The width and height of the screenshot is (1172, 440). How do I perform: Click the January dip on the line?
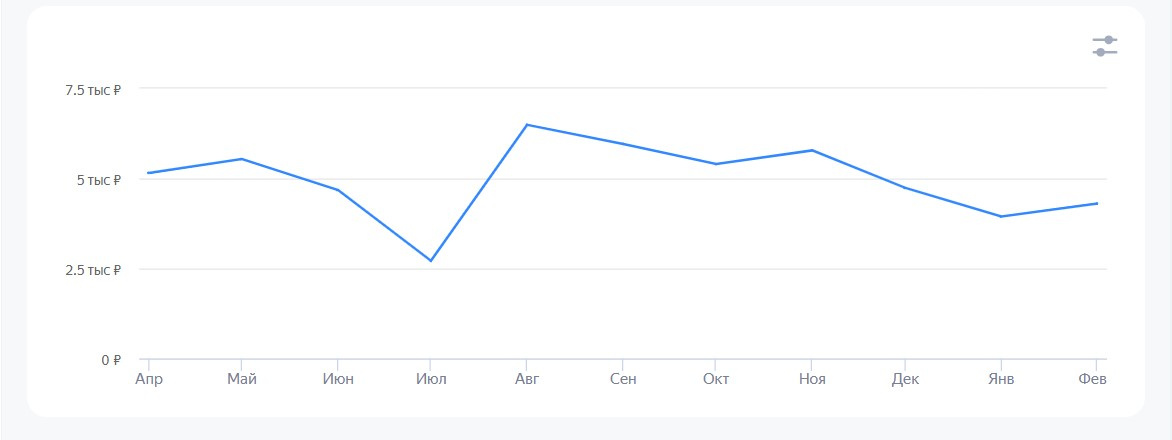pyautogui.click(x=1001, y=216)
